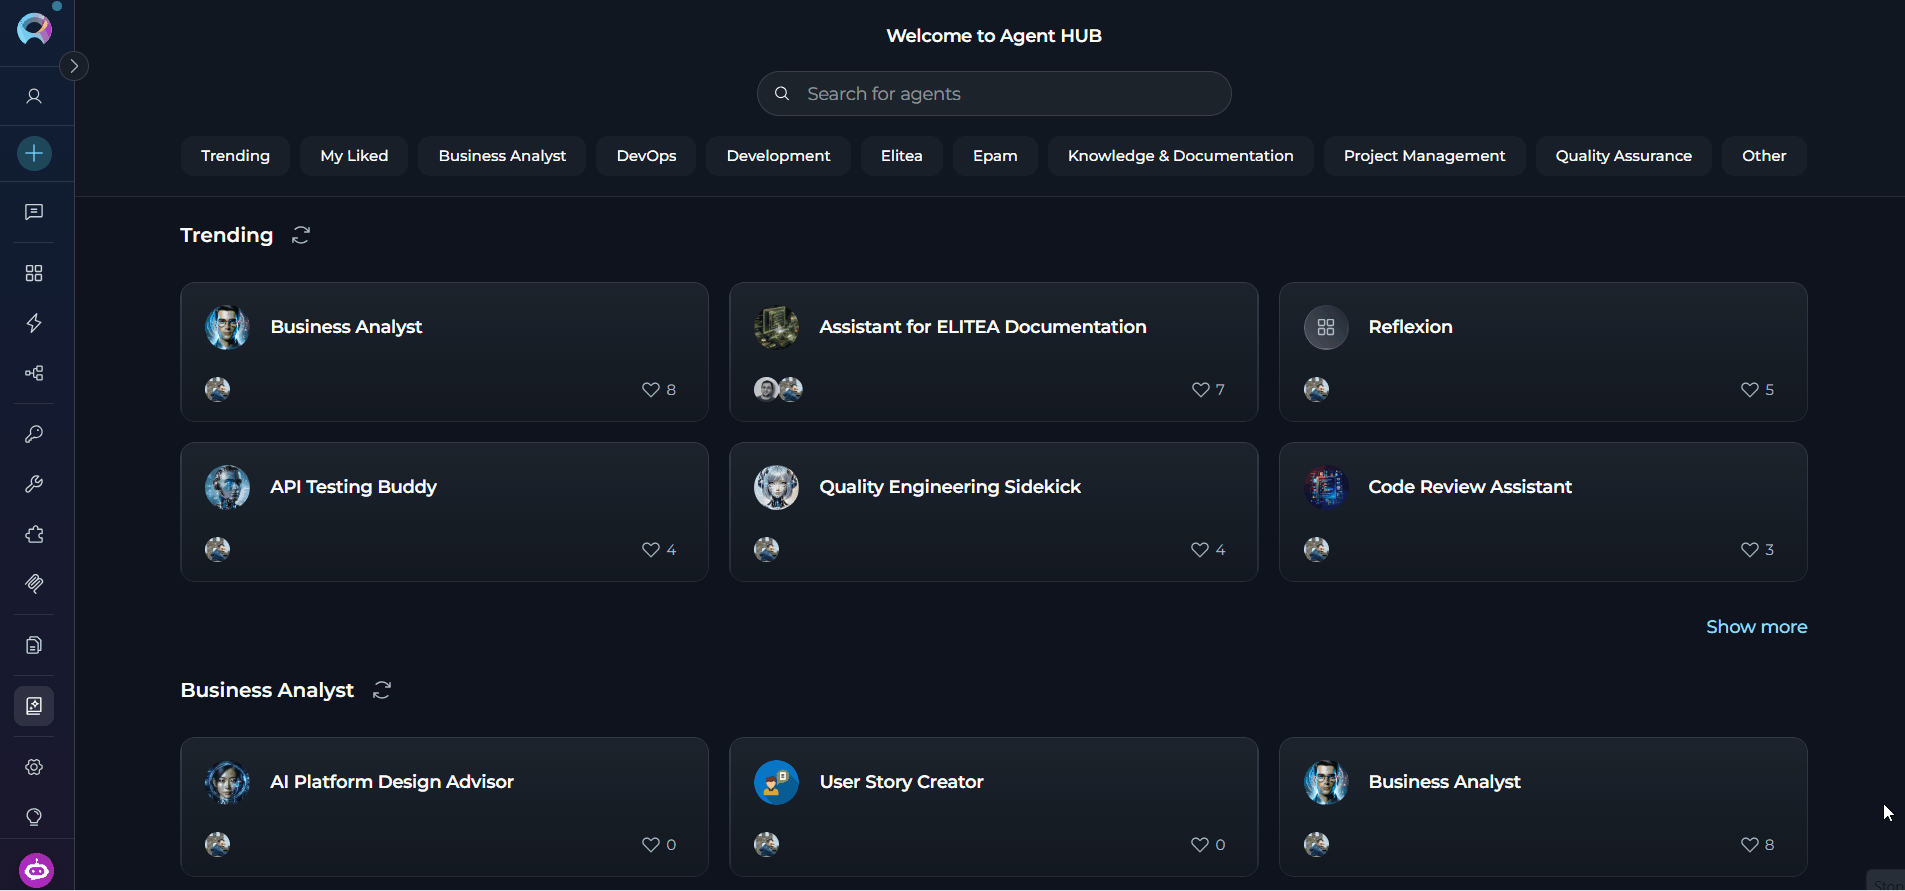Open the wrench toolkits sidebar icon
The height and width of the screenshot is (891, 1905).
point(34,484)
